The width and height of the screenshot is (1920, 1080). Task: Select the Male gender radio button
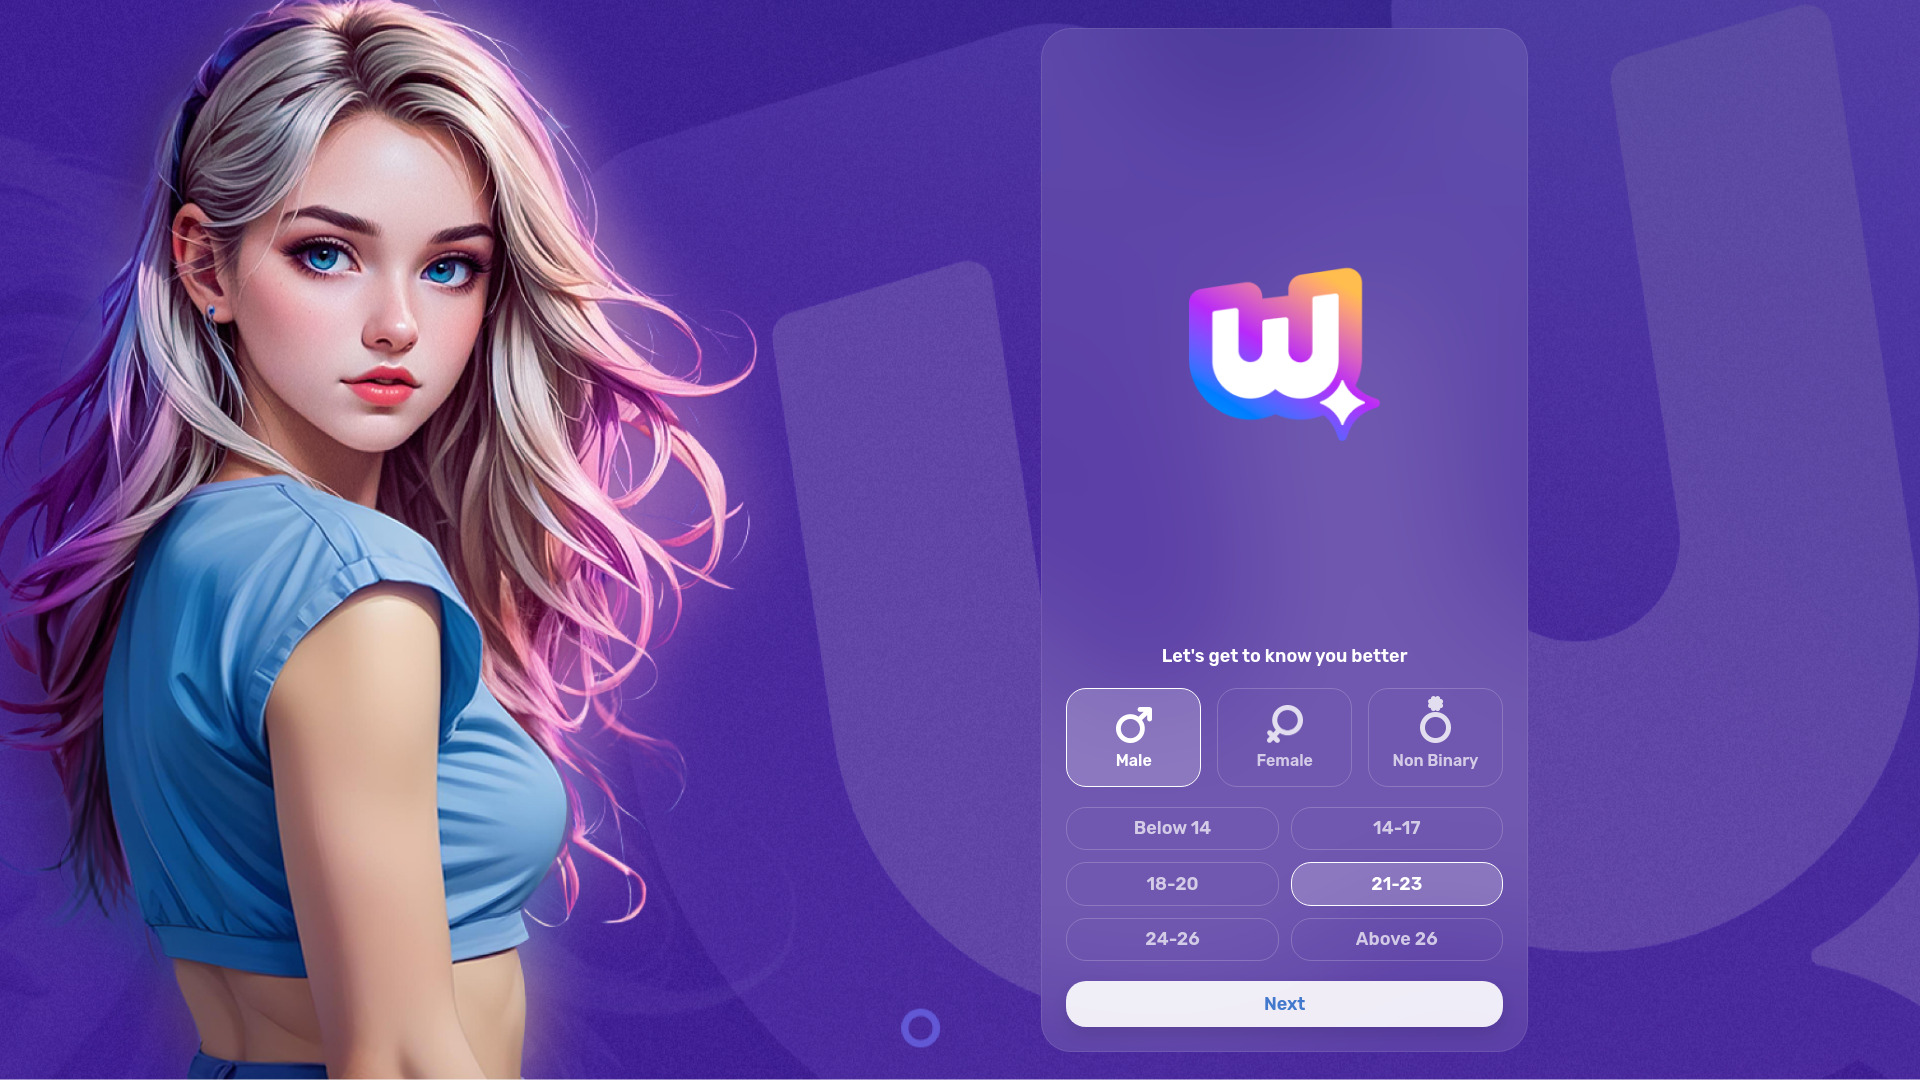pos(1133,737)
